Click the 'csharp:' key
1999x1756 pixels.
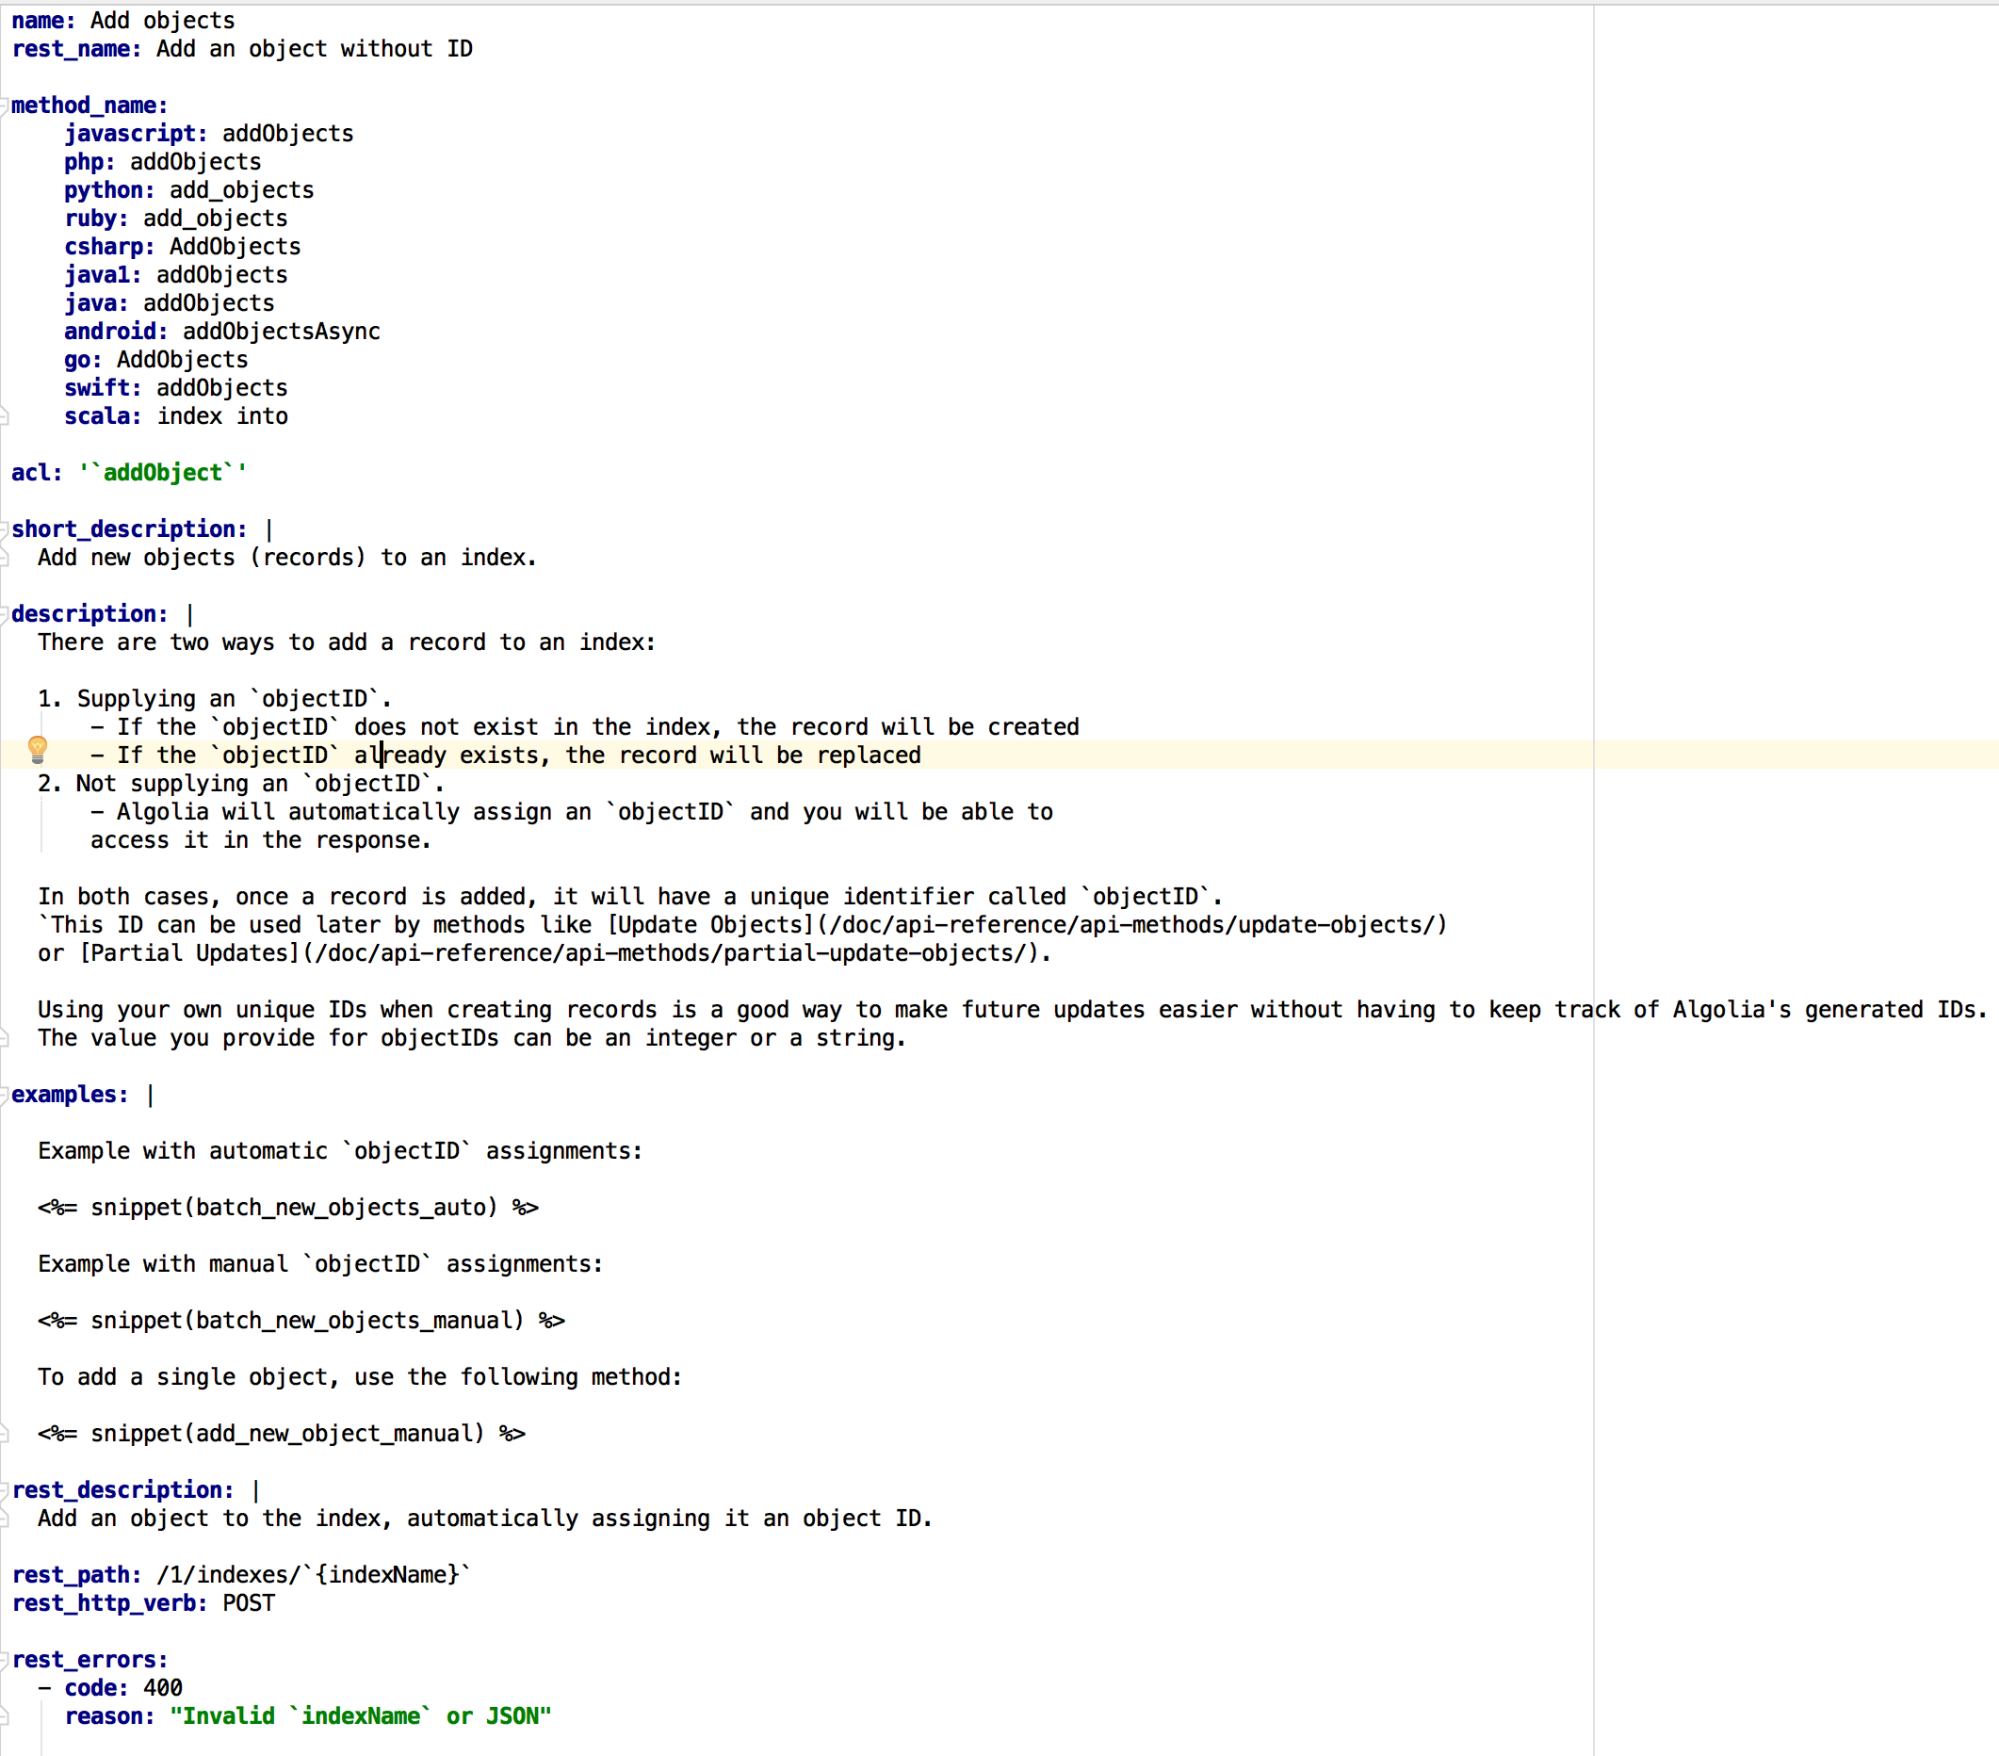coord(110,247)
